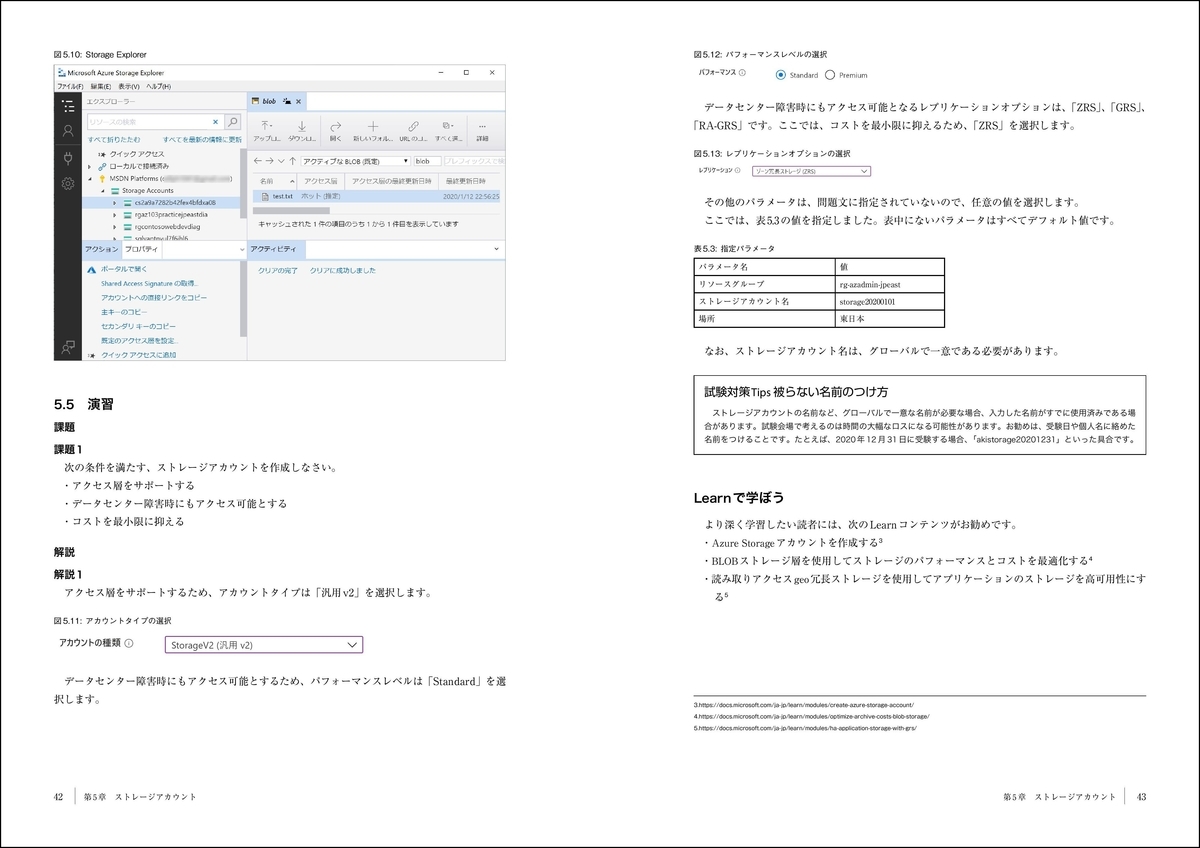Viewport: 1200px width, 848px height.
Task: Click the Download toolbar icon
Action: point(301,127)
